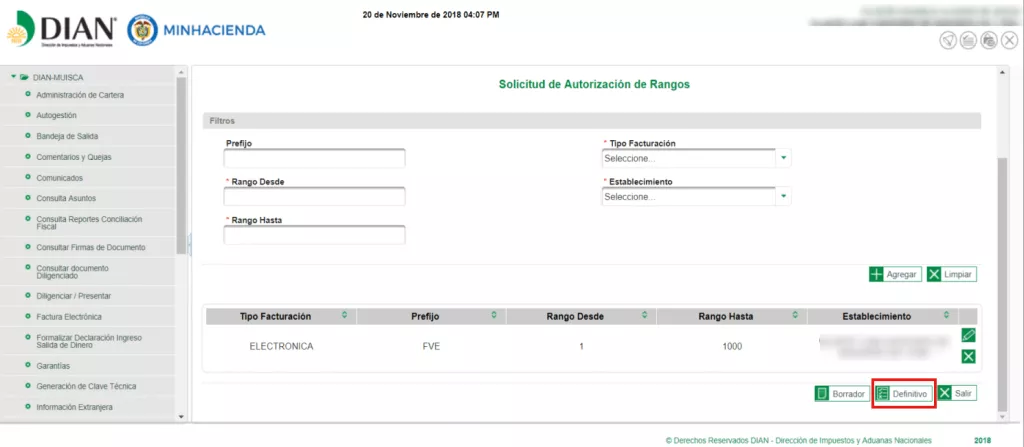
Task: Click the ELECTRONICA cell in the table
Action: (281, 346)
